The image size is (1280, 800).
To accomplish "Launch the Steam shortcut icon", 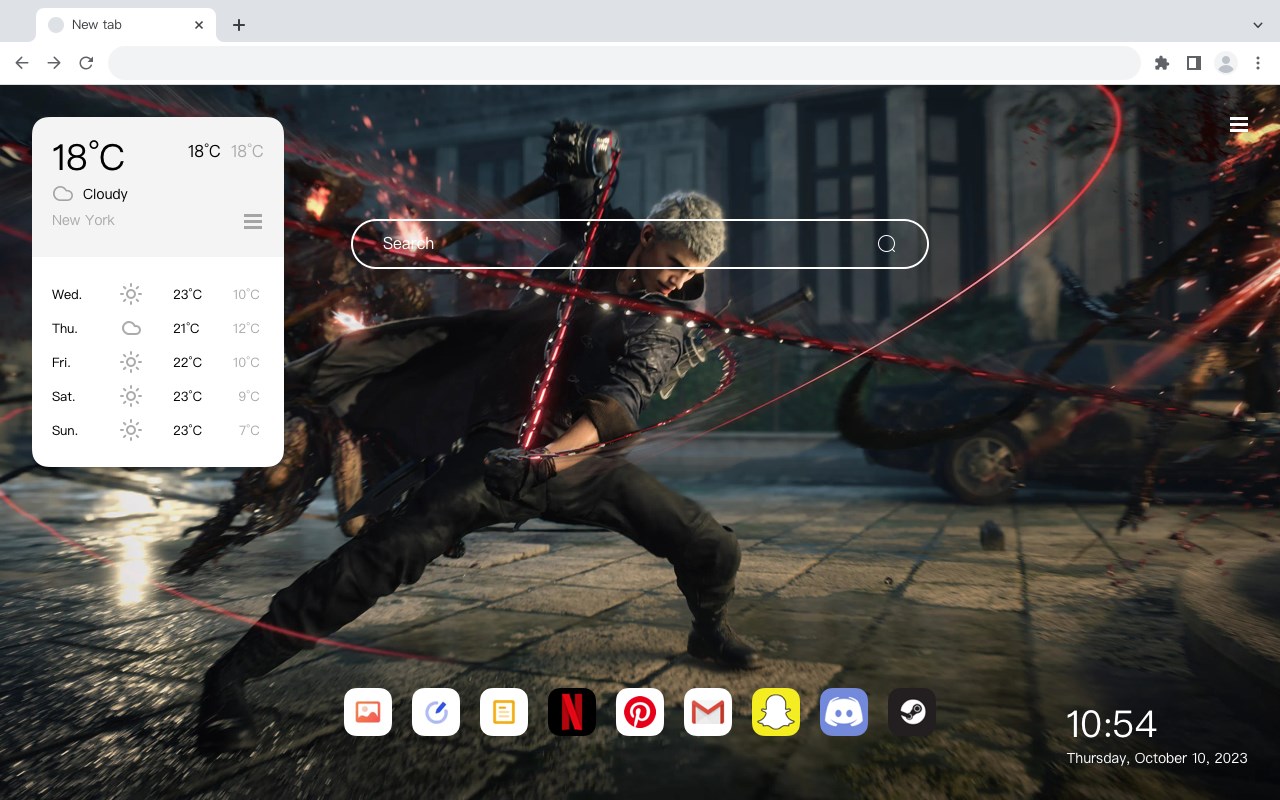I will pyautogui.click(x=912, y=712).
